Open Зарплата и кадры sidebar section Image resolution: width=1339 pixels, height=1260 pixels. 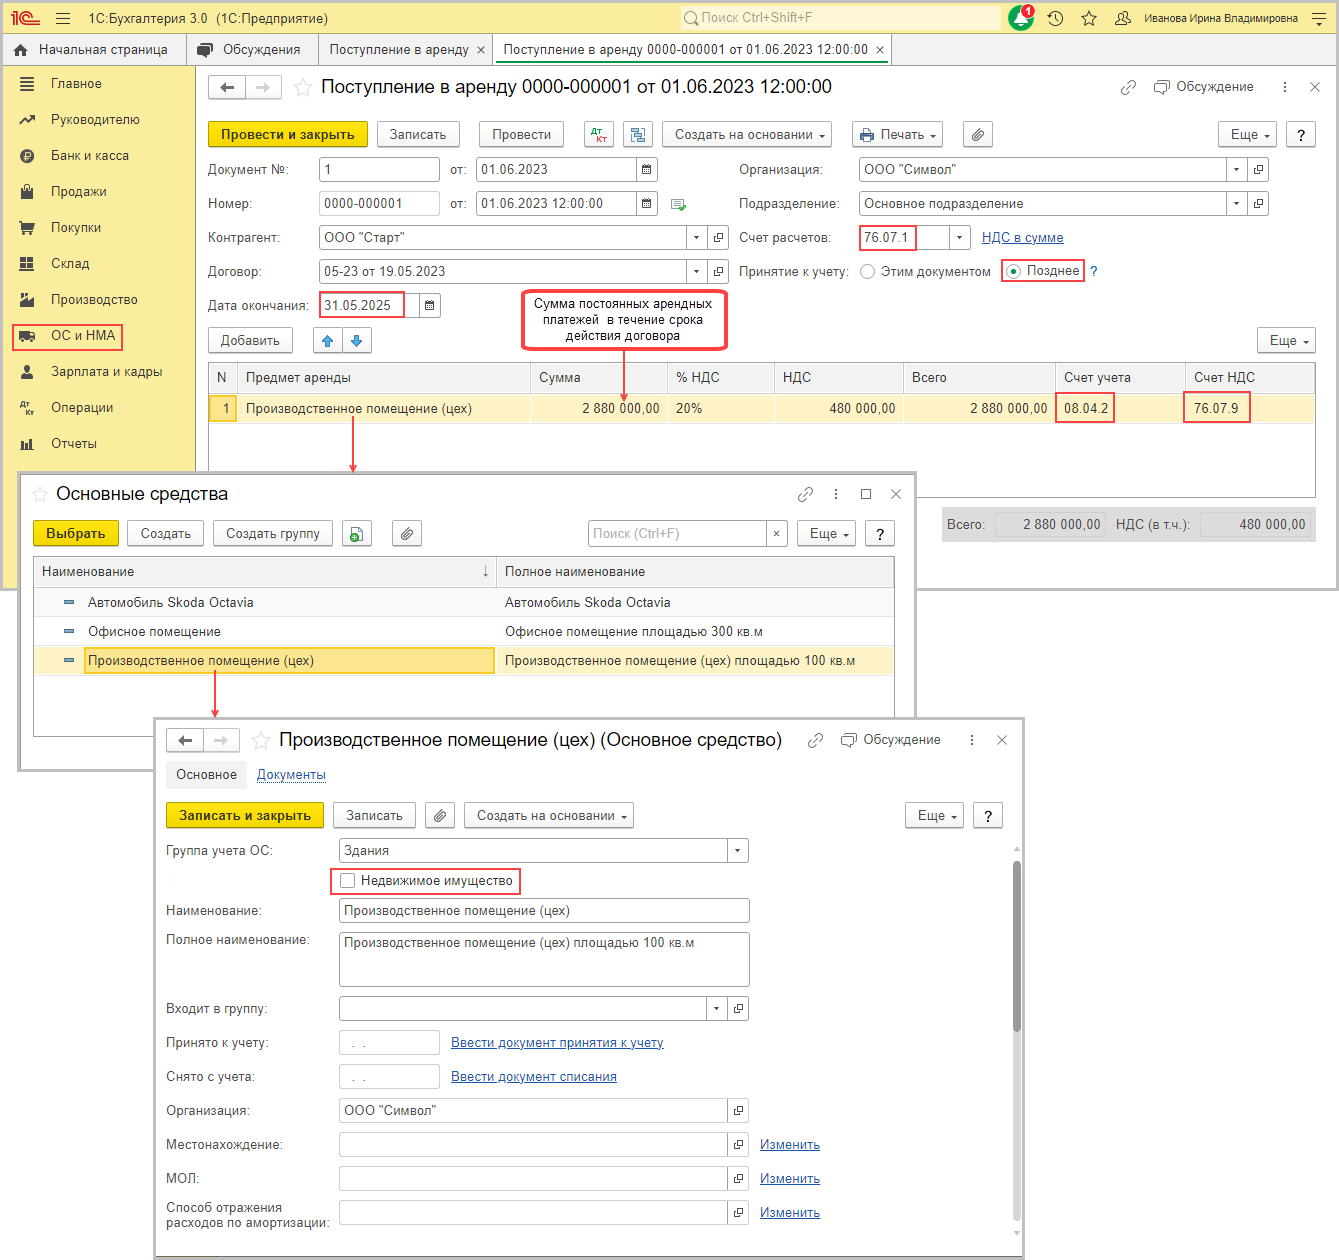point(106,372)
